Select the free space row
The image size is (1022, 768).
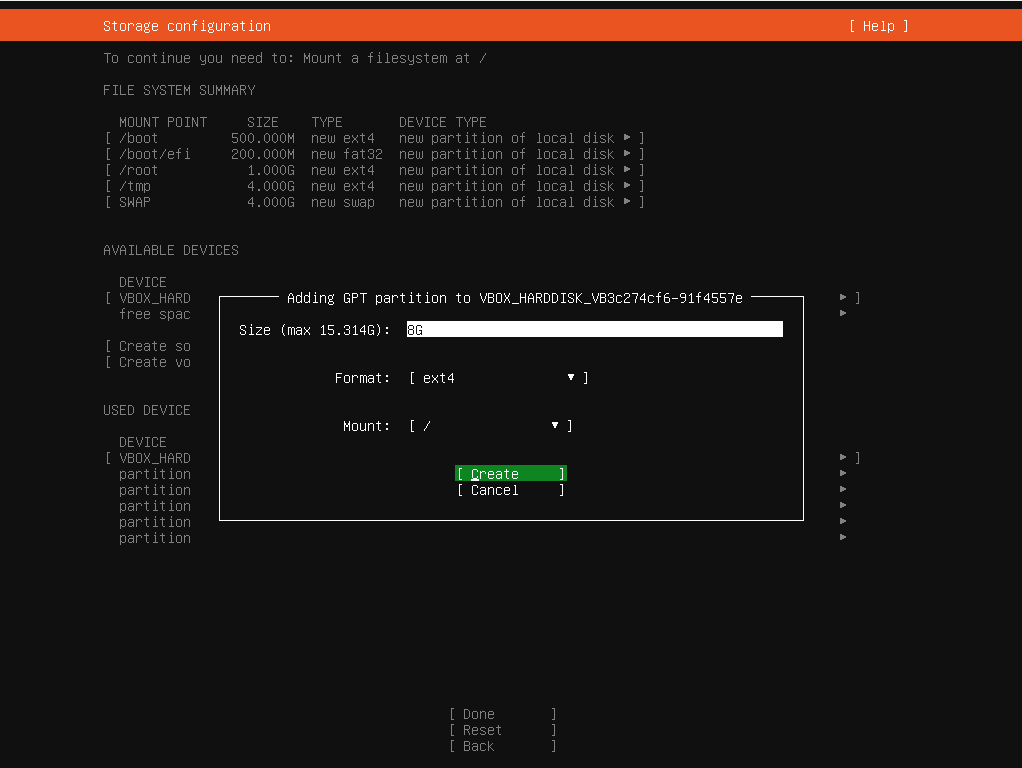(154, 314)
